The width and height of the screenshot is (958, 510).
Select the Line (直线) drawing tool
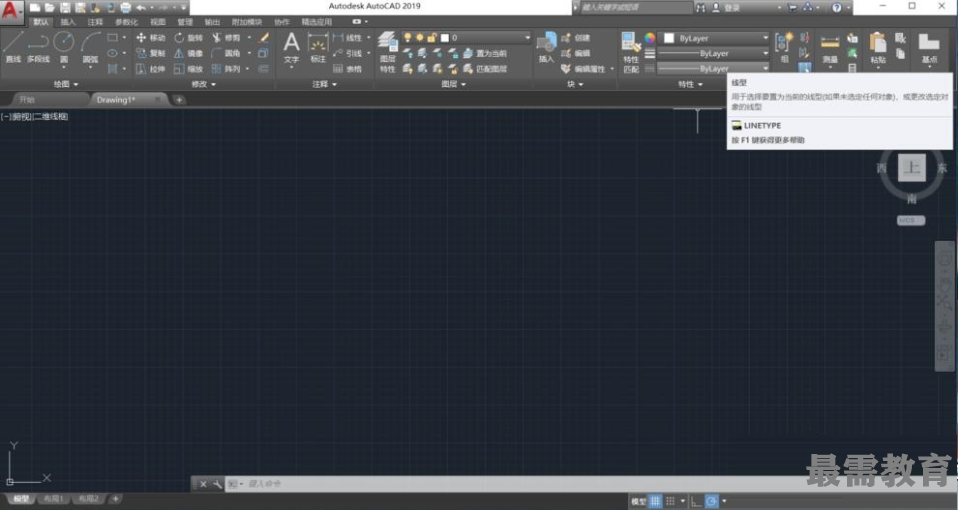click(13, 48)
